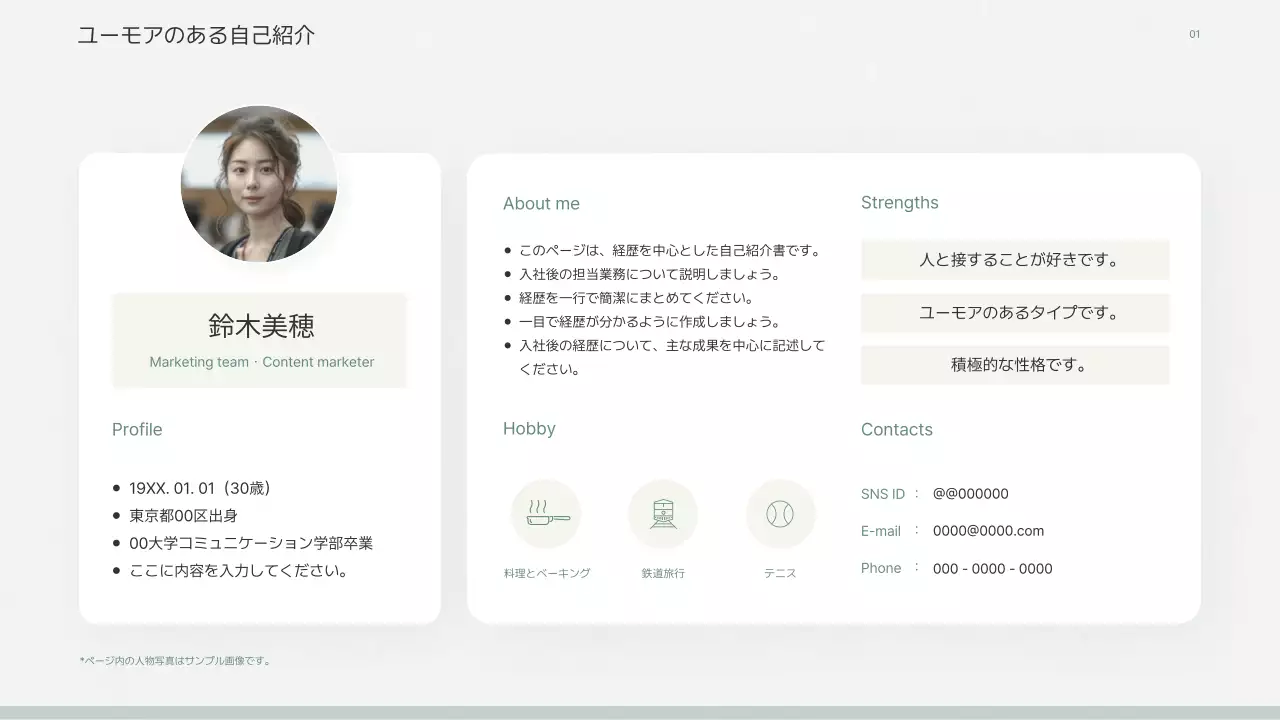Click the Hobby section title
This screenshot has width=1280, height=720.
point(529,428)
